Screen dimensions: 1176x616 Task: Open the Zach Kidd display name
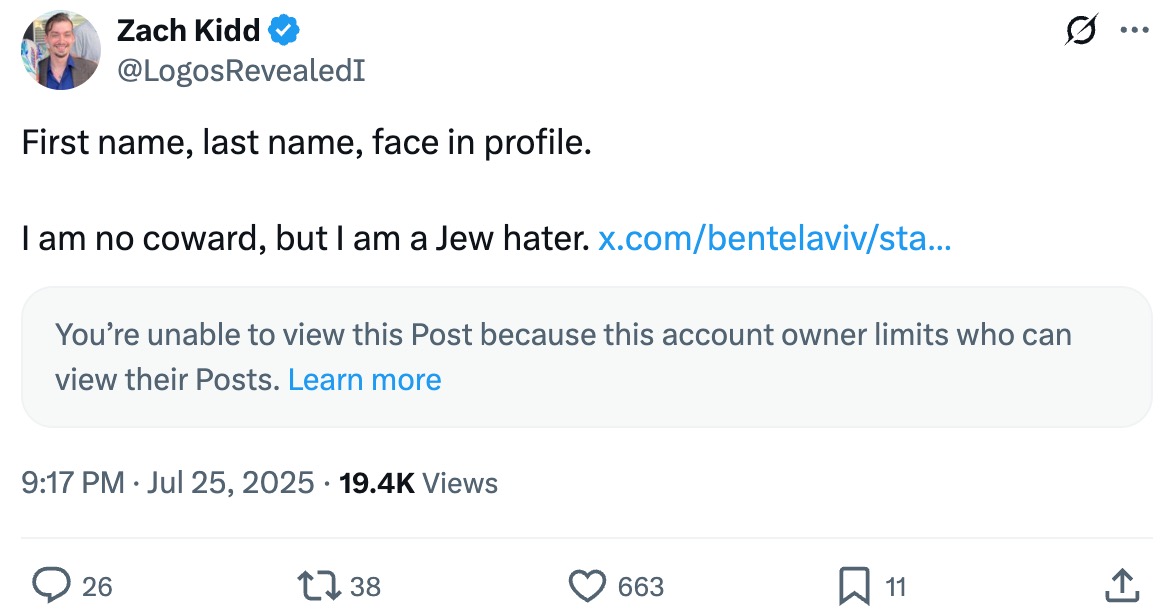pyautogui.click(x=188, y=32)
